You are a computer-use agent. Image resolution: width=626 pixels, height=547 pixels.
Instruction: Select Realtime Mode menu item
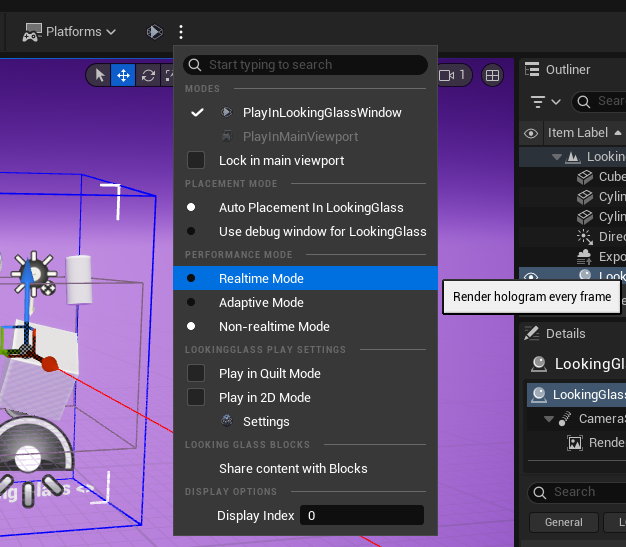click(261, 278)
